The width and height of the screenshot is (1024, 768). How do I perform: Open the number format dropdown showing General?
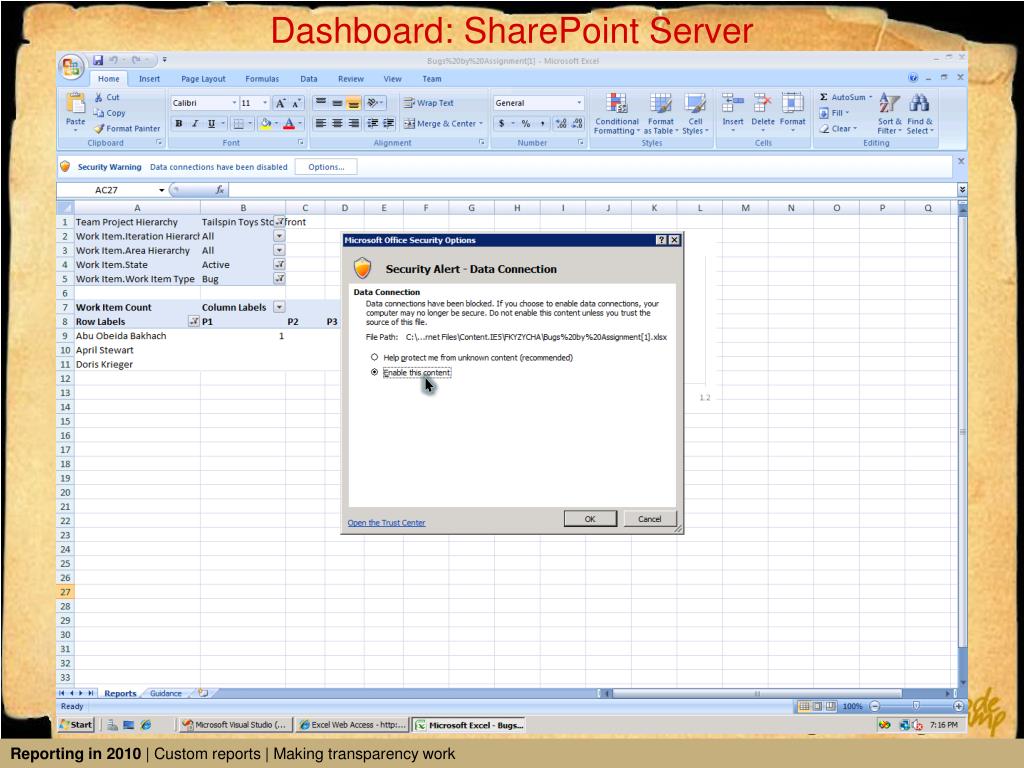click(x=579, y=103)
